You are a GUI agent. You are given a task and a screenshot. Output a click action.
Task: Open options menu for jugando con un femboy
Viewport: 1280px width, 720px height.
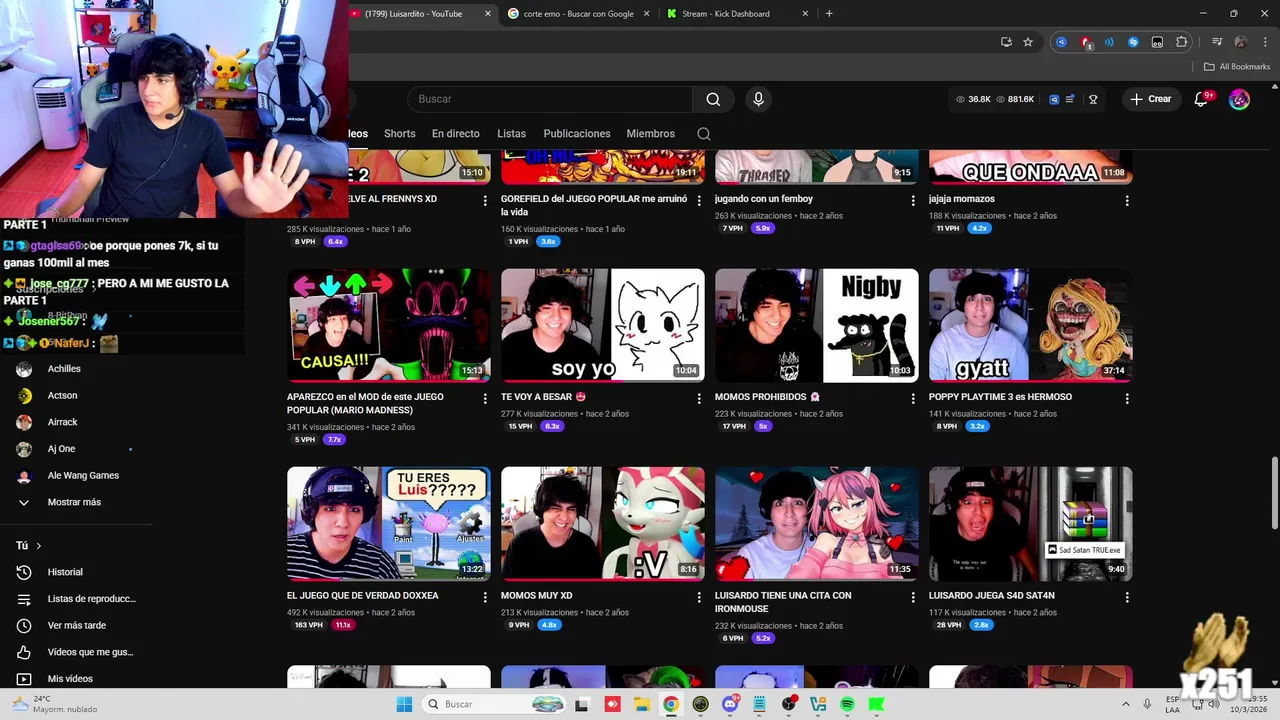(913, 200)
